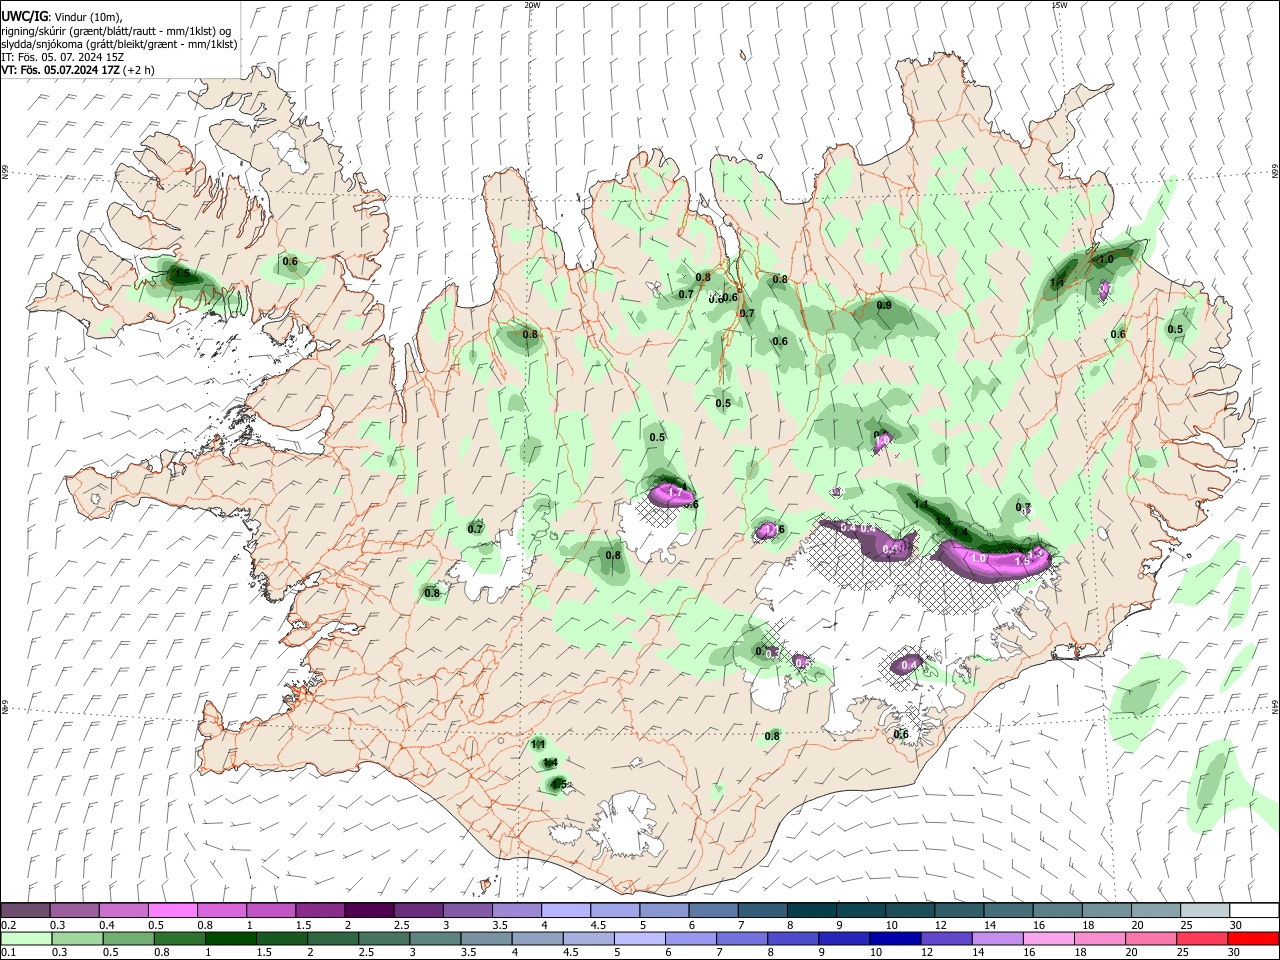Viewport: 1280px width, 960px height.
Task: Click the 'UWC/IG: Vindur (10m)' title text
Action: (62, 16)
